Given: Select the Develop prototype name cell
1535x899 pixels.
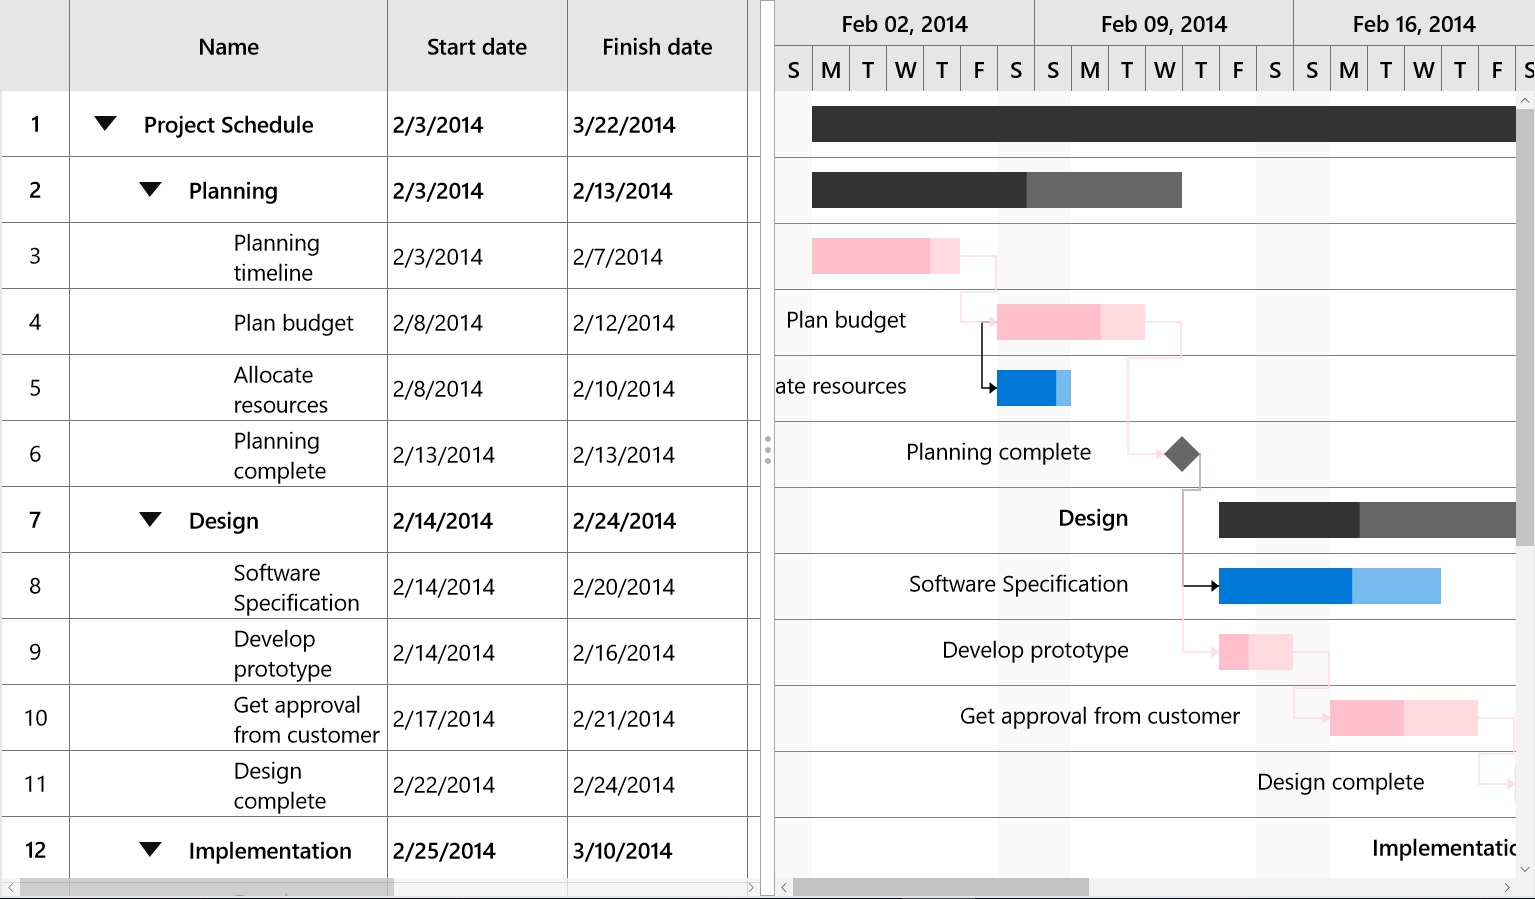Looking at the screenshot, I should click(229, 652).
